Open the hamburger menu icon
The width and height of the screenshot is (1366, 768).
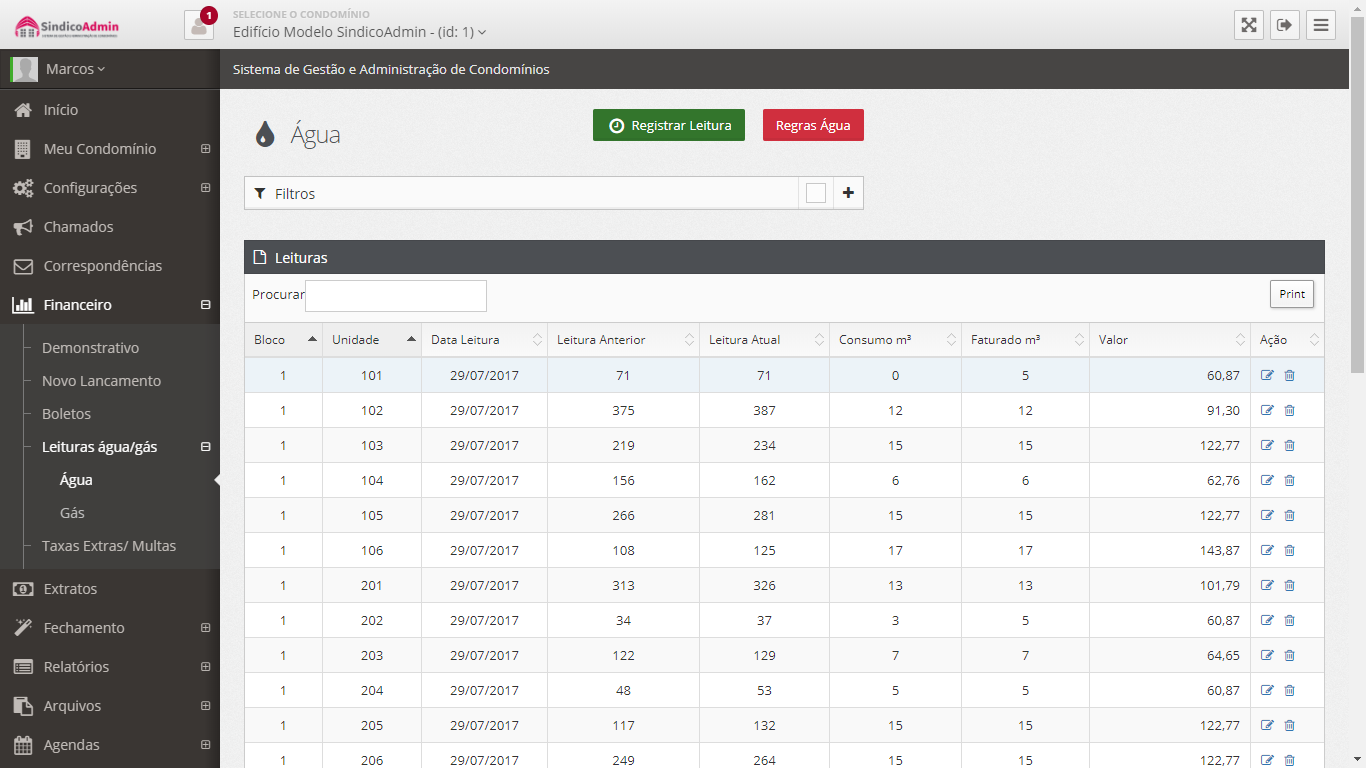[1321, 25]
